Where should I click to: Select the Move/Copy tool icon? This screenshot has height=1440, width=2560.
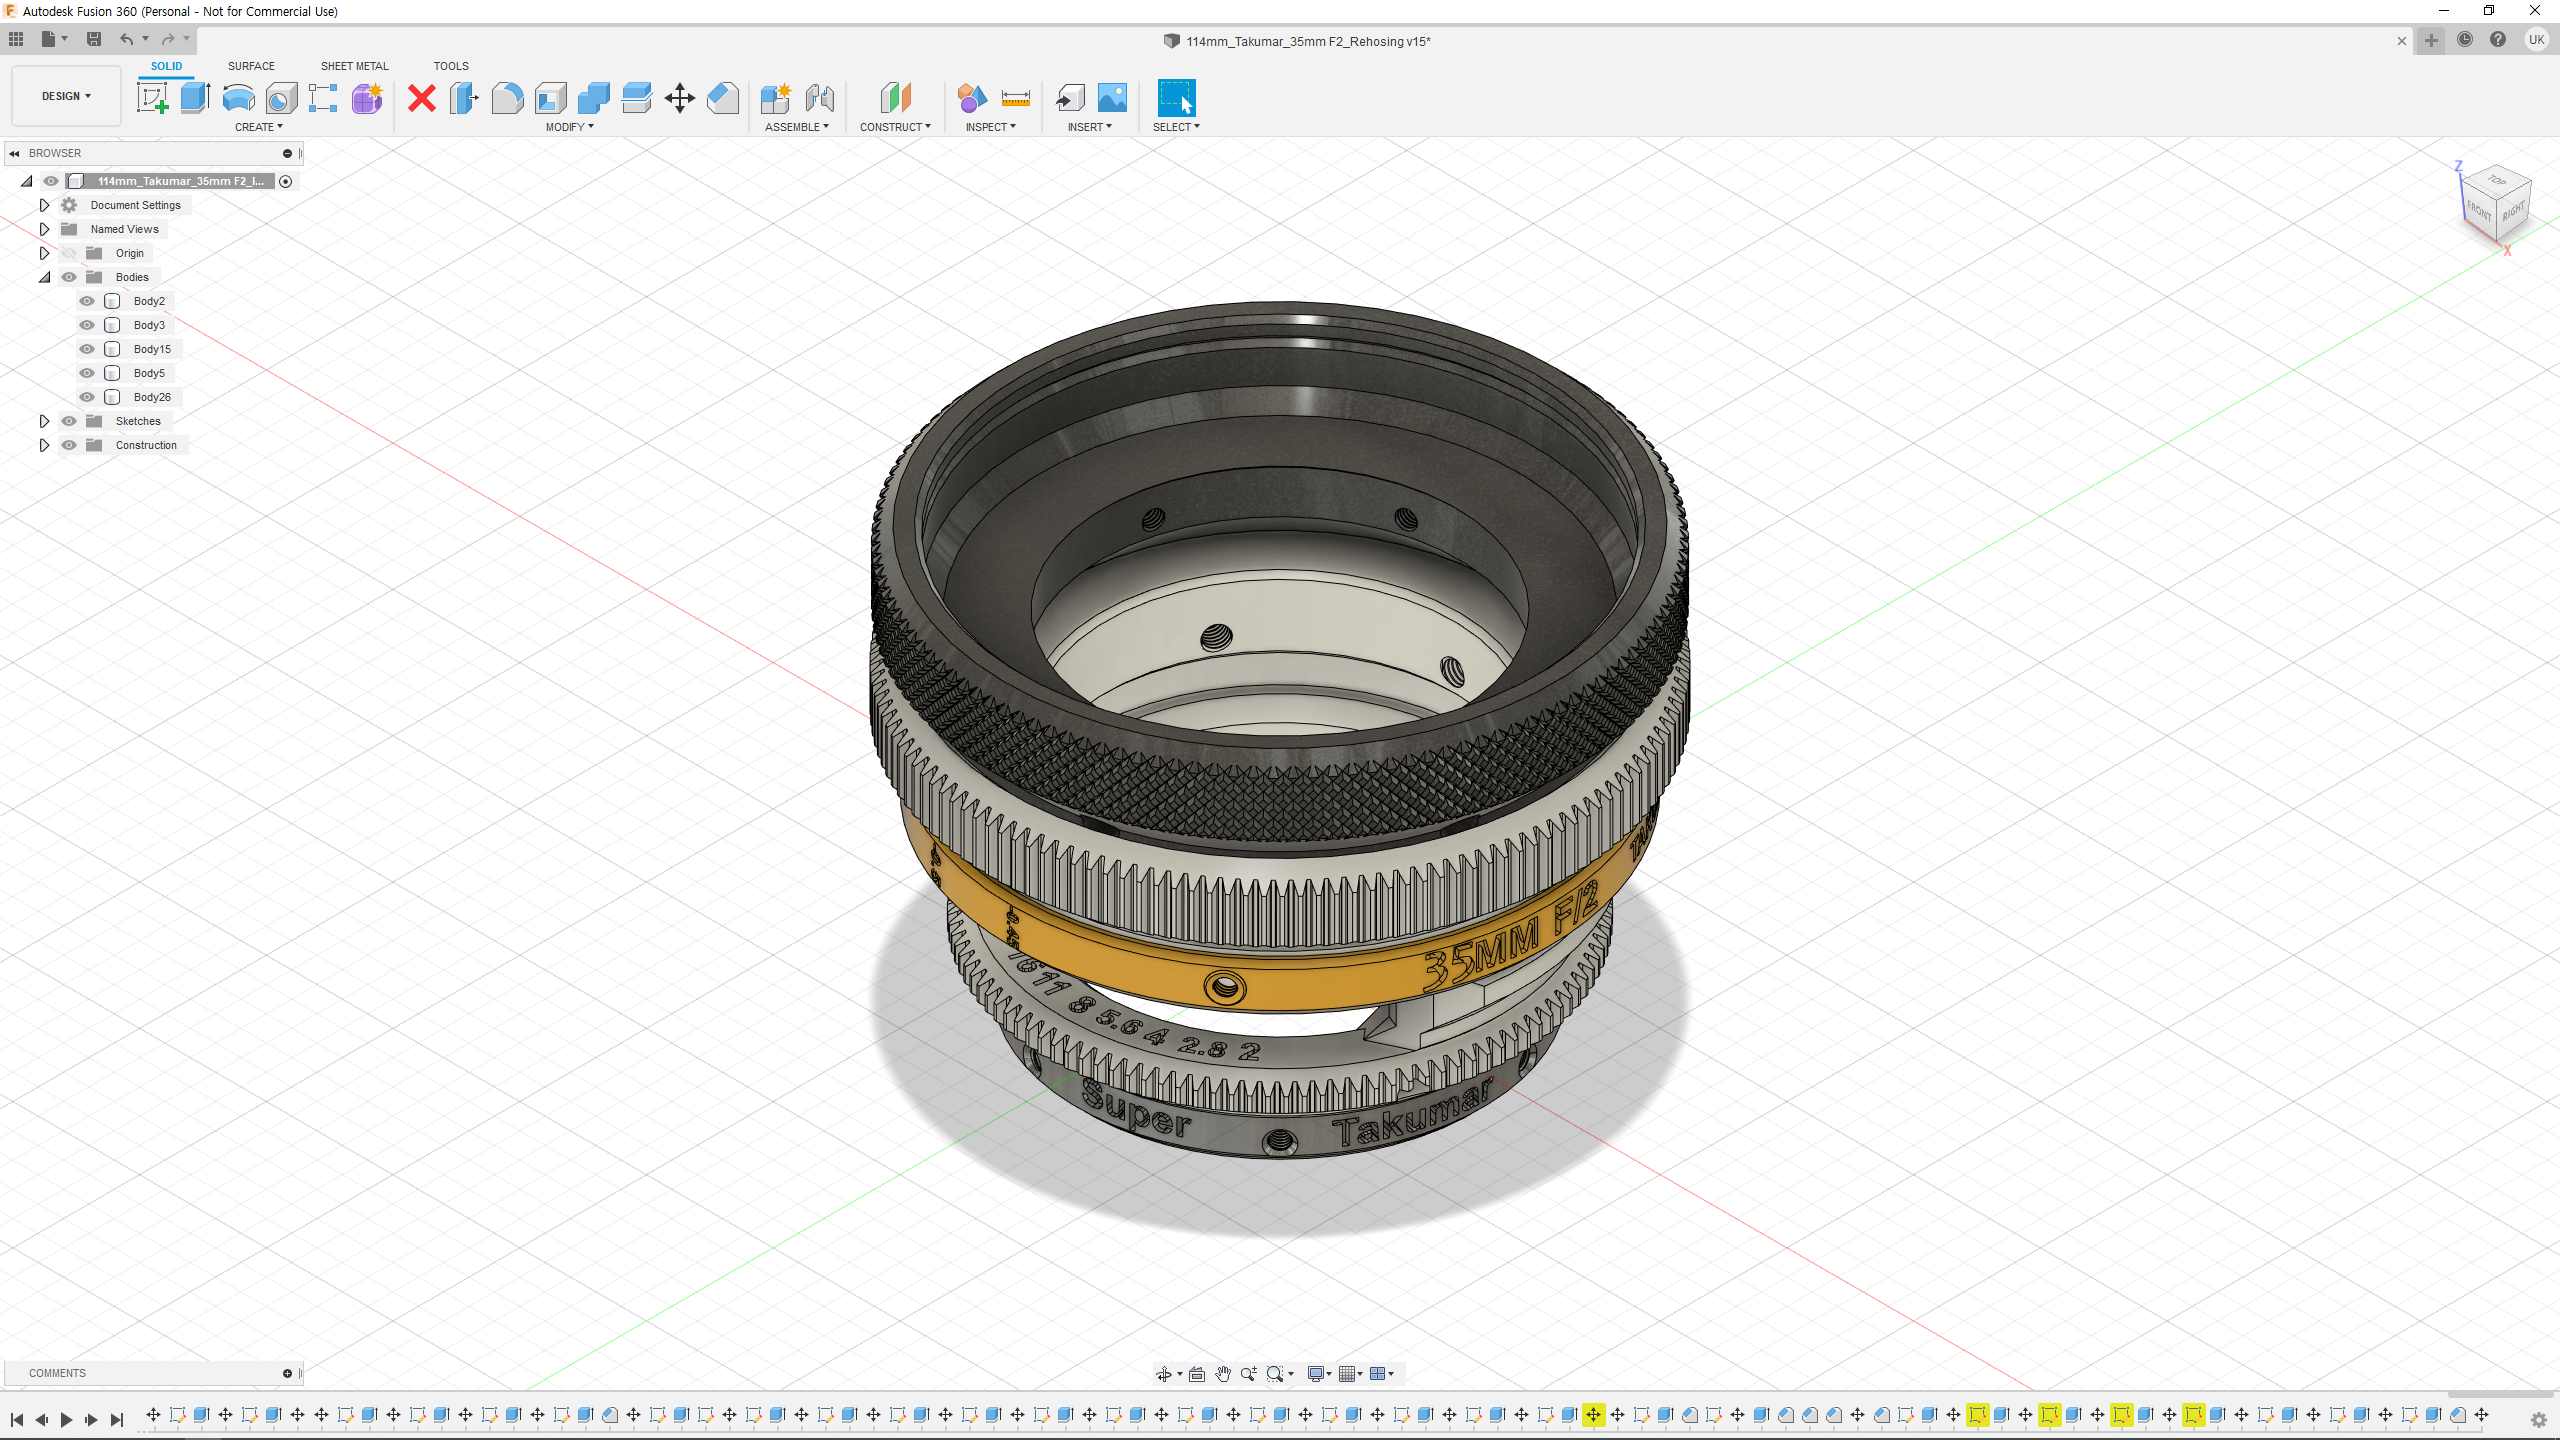pyautogui.click(x=679, y=98)
